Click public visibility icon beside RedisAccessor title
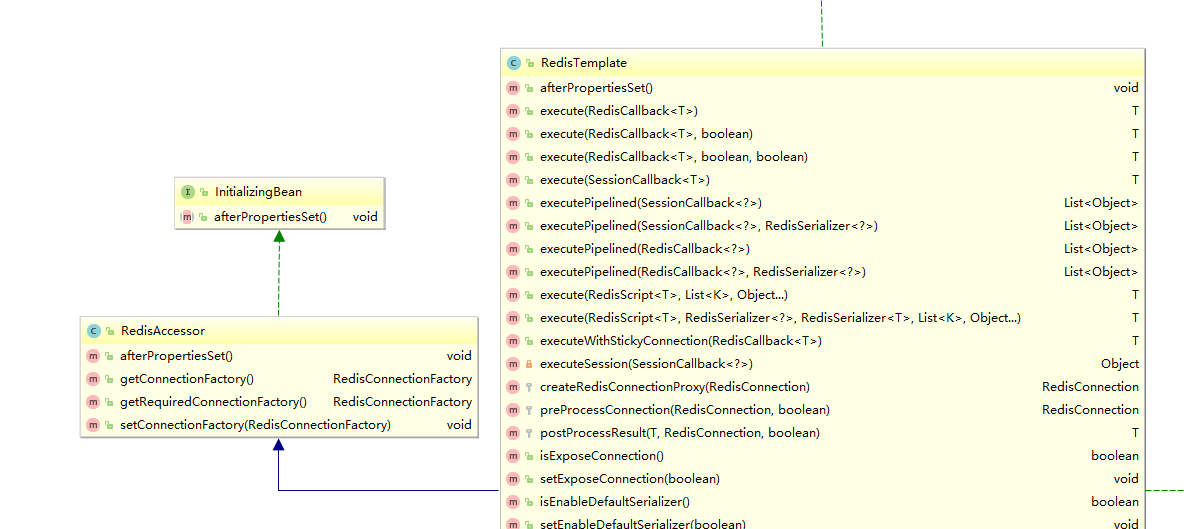The image size is (1184, 529). tap(109, 331)
